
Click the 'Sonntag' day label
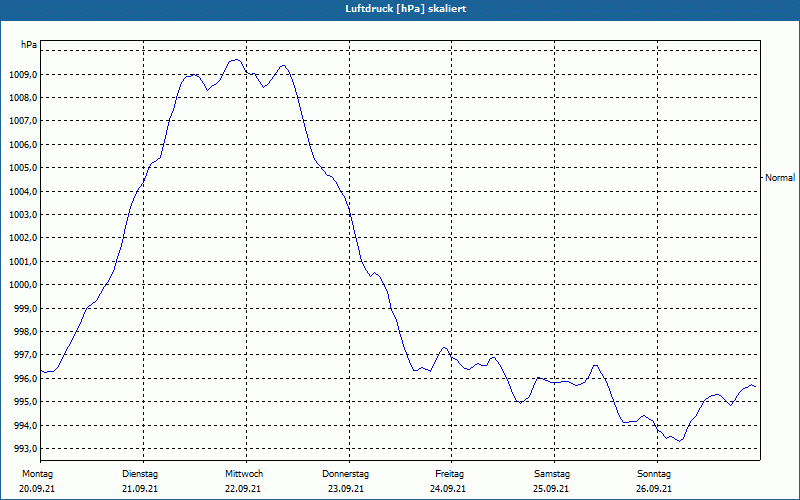tap(654, 474)
